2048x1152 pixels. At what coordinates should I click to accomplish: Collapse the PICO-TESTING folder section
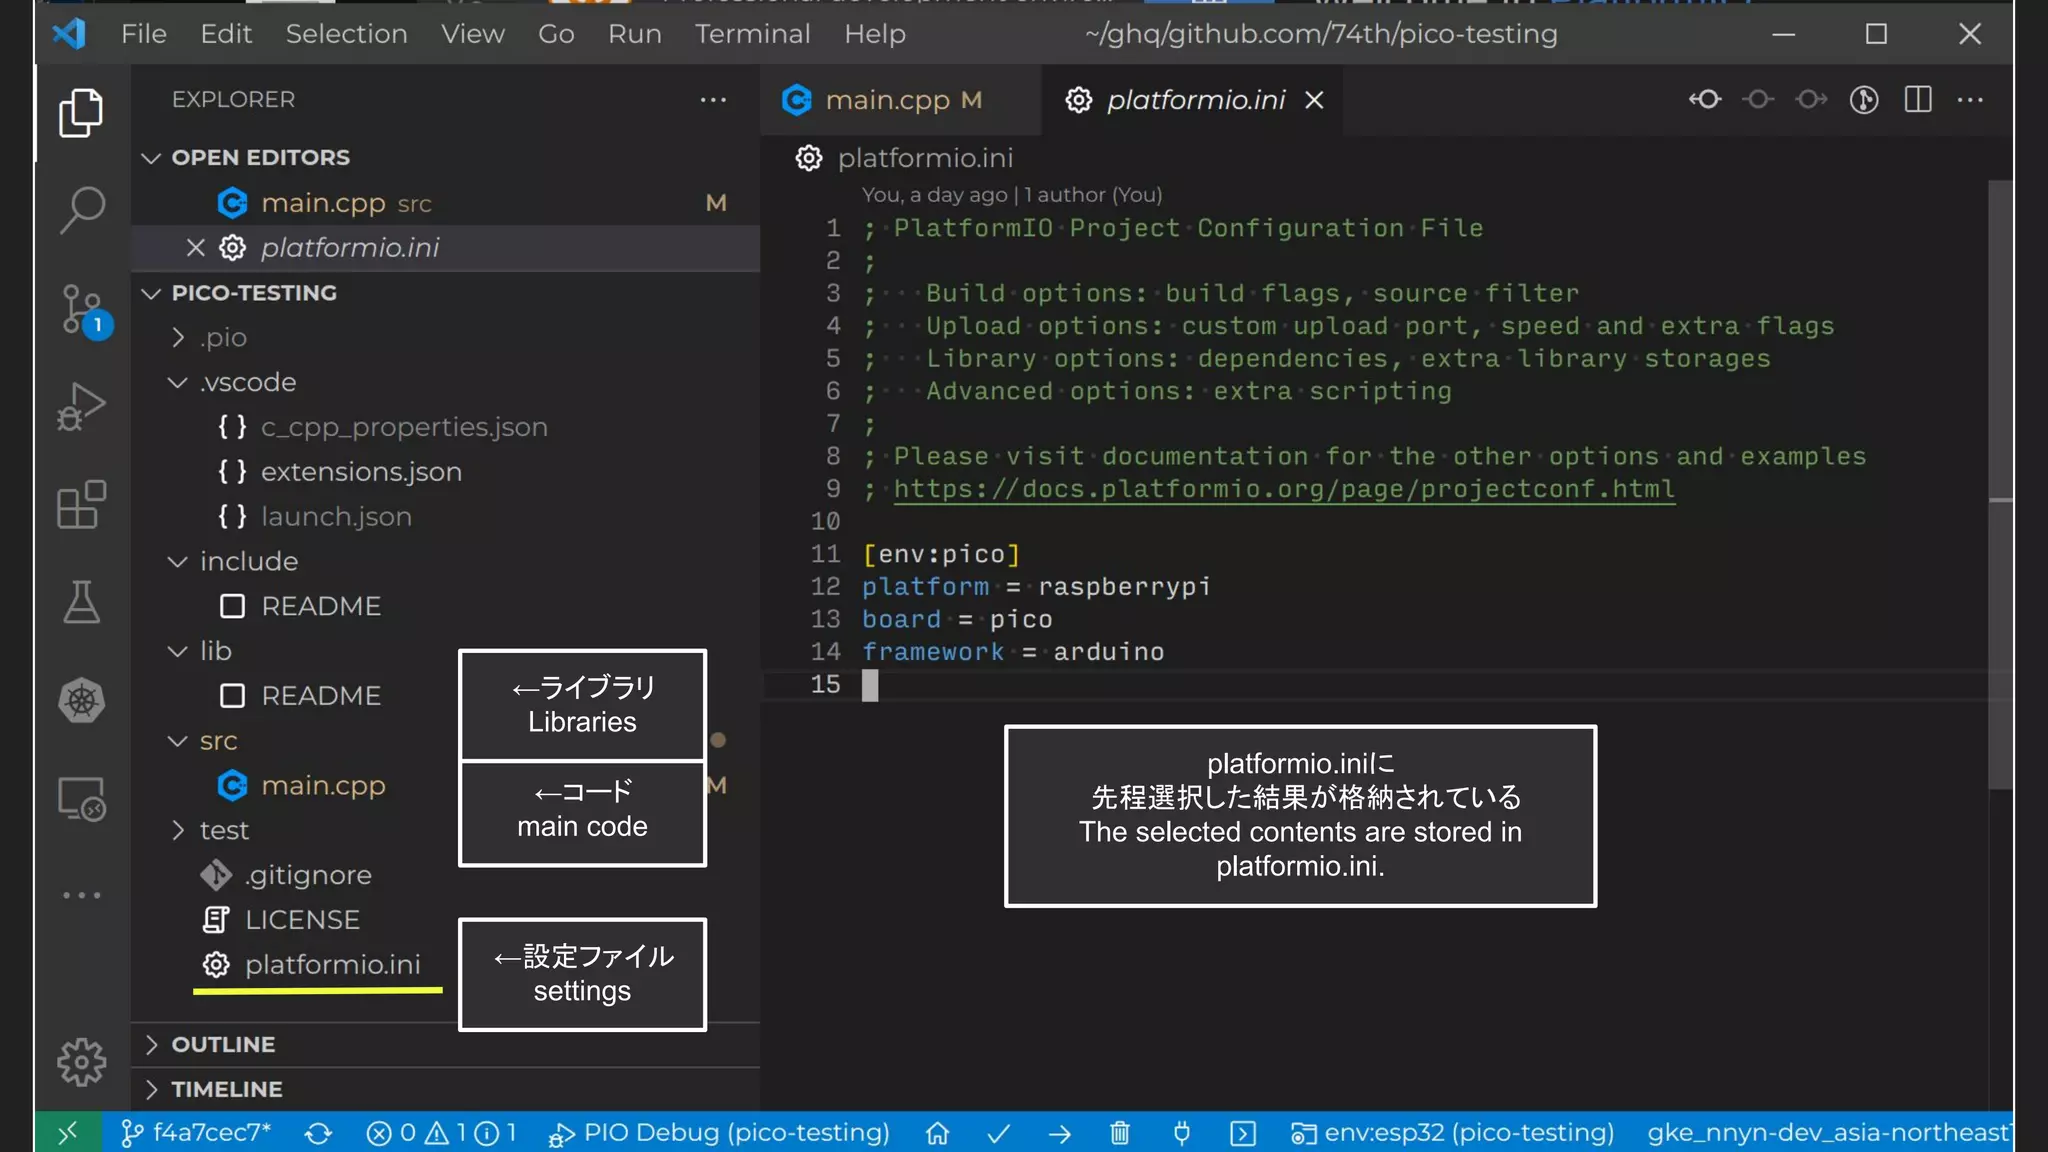[445, 293]
